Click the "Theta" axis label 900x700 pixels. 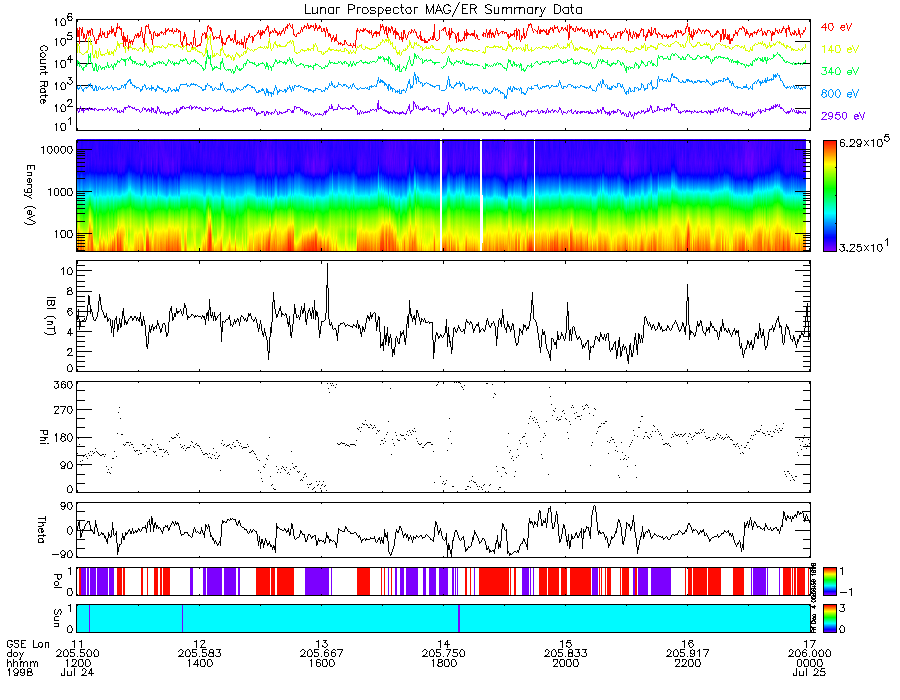point(41,529)
